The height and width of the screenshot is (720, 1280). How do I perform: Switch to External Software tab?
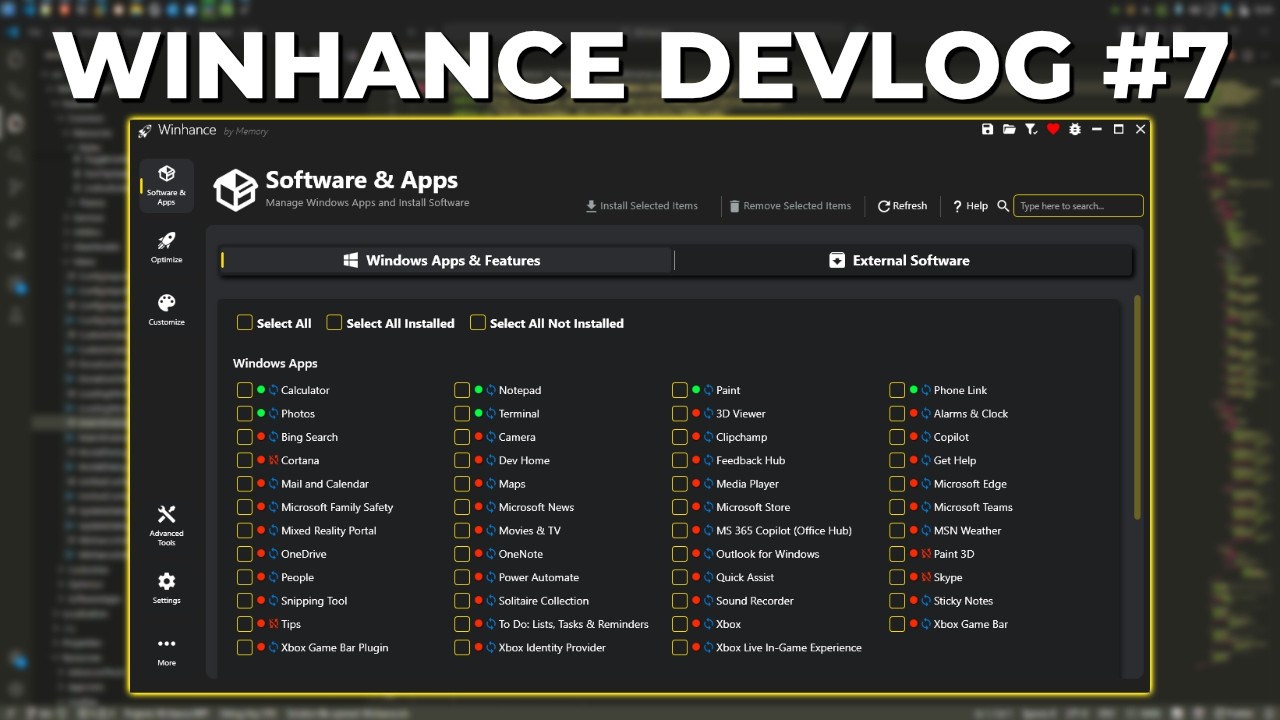(904, 260)
